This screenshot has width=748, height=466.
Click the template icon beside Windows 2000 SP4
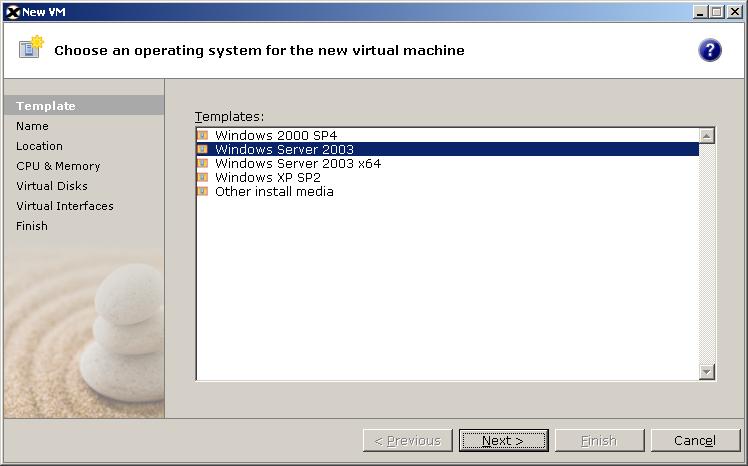click(x=203, y=135)
